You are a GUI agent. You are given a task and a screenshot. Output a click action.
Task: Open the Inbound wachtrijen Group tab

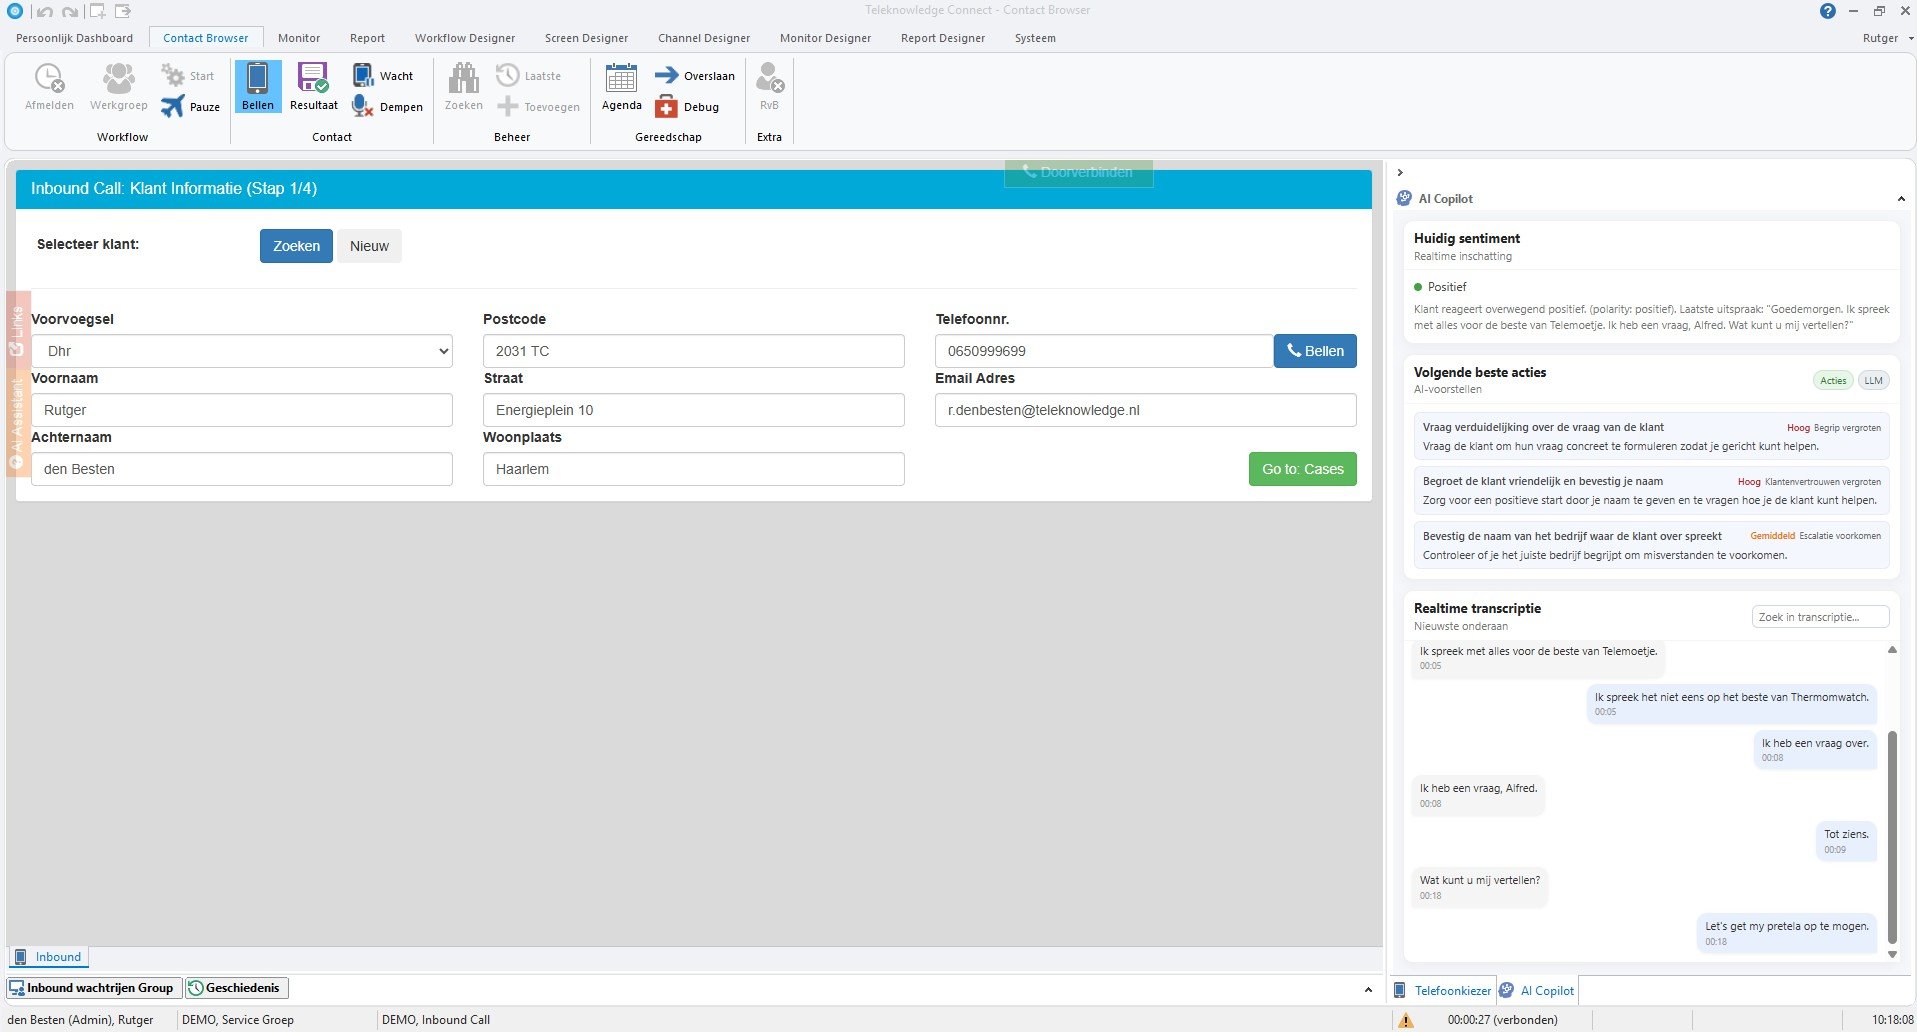pos(95,988)
